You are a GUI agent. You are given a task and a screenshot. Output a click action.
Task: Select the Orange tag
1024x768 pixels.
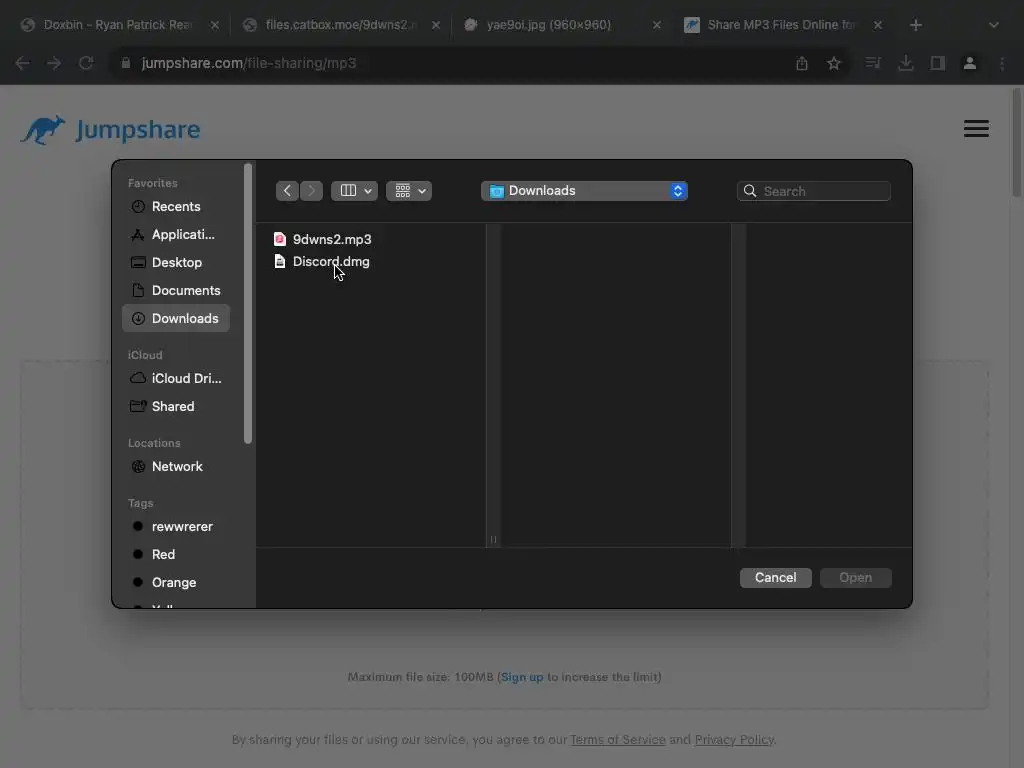pyautogui.click(x=176, y=583)
